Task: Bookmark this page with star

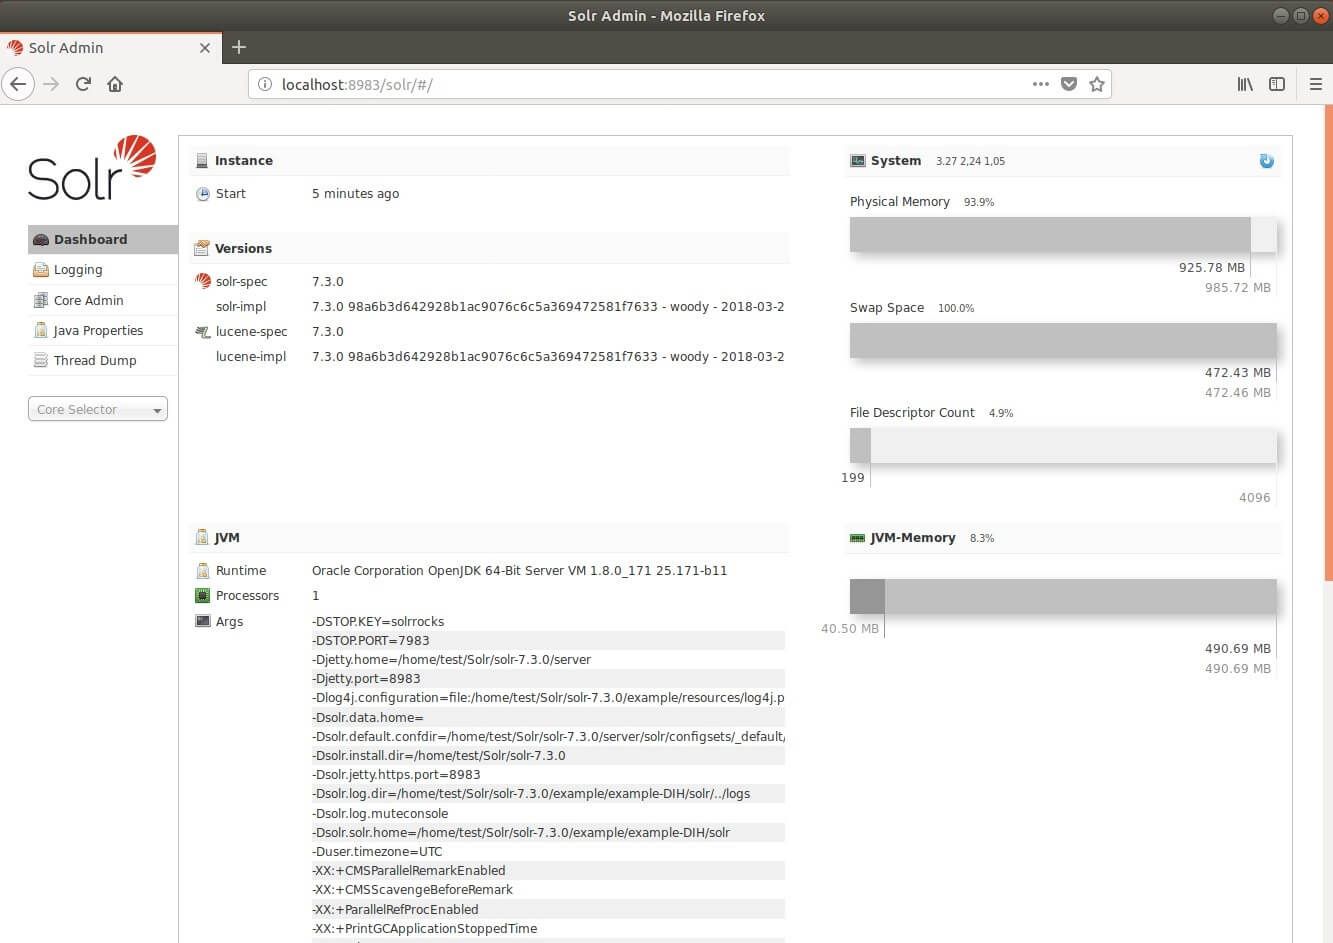Action: pos(1097,84)
